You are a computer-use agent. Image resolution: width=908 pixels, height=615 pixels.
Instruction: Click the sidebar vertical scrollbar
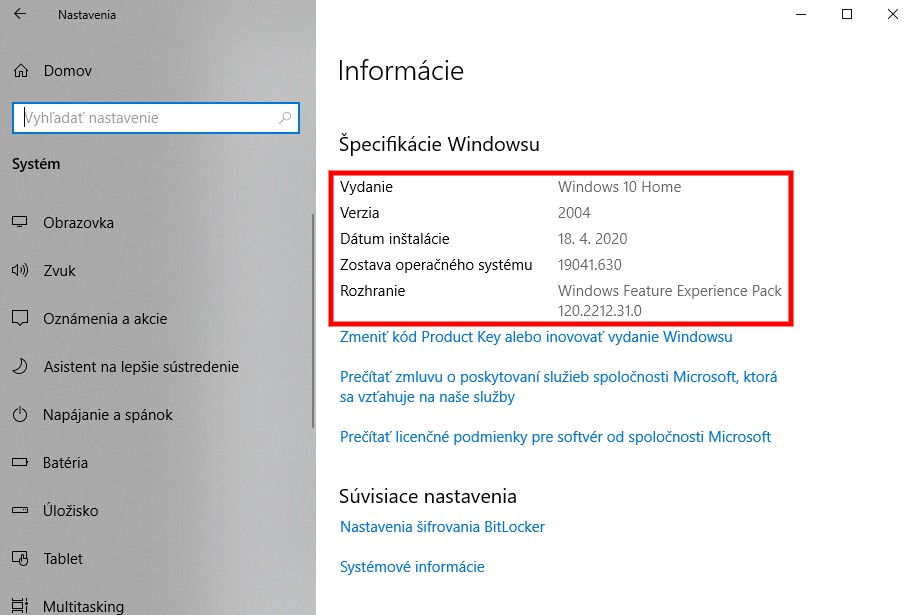pos(313,321)
